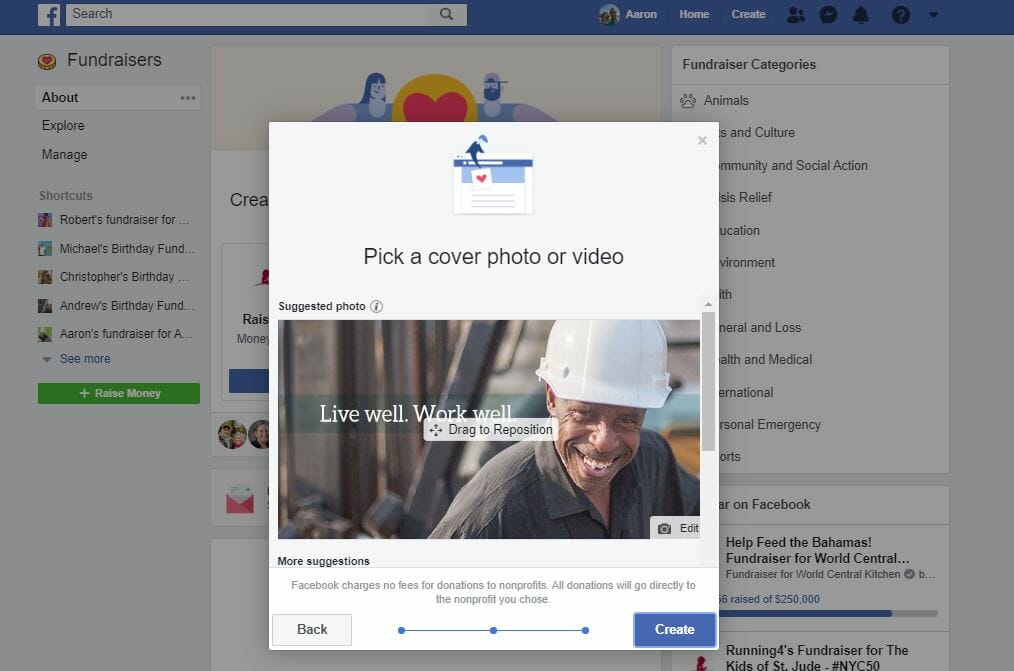Open the ellipsis menu next to About

187,96
